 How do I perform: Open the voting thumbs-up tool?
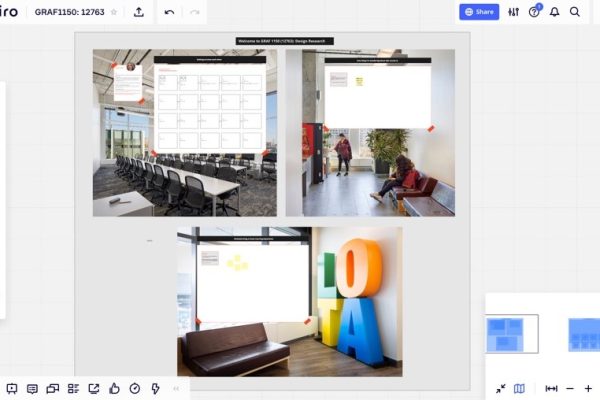tap(114, 388)
